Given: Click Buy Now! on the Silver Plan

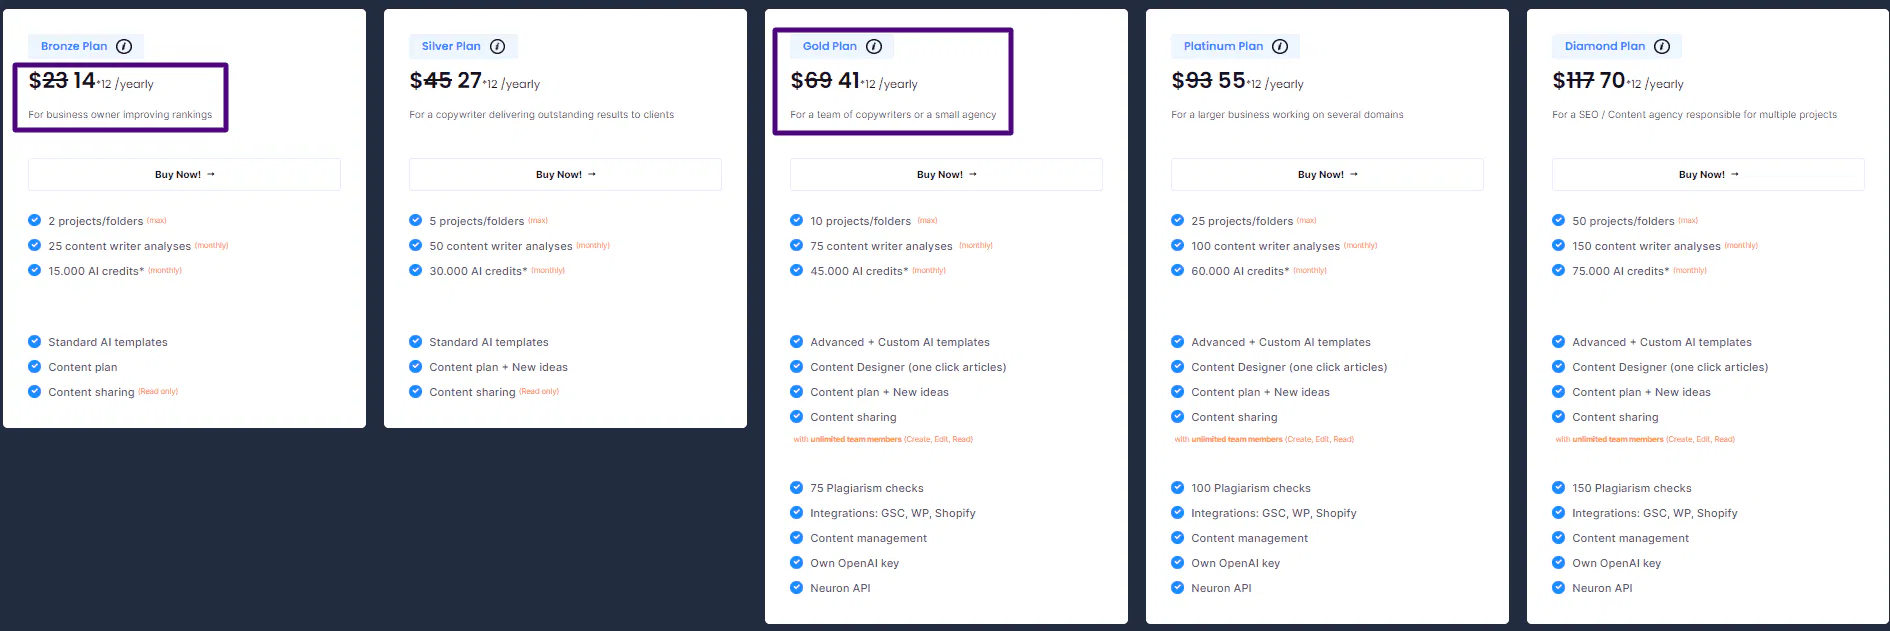Looking at the screenshot, I should click(565, 174).
